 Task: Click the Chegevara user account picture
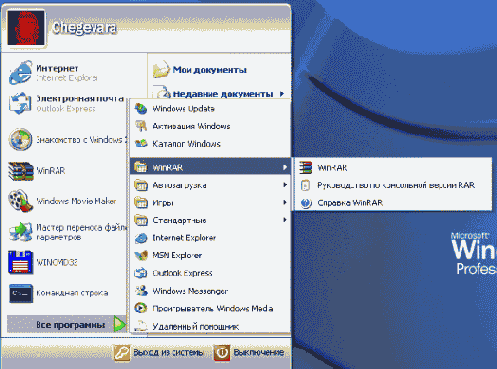click(x=26, y=28)
